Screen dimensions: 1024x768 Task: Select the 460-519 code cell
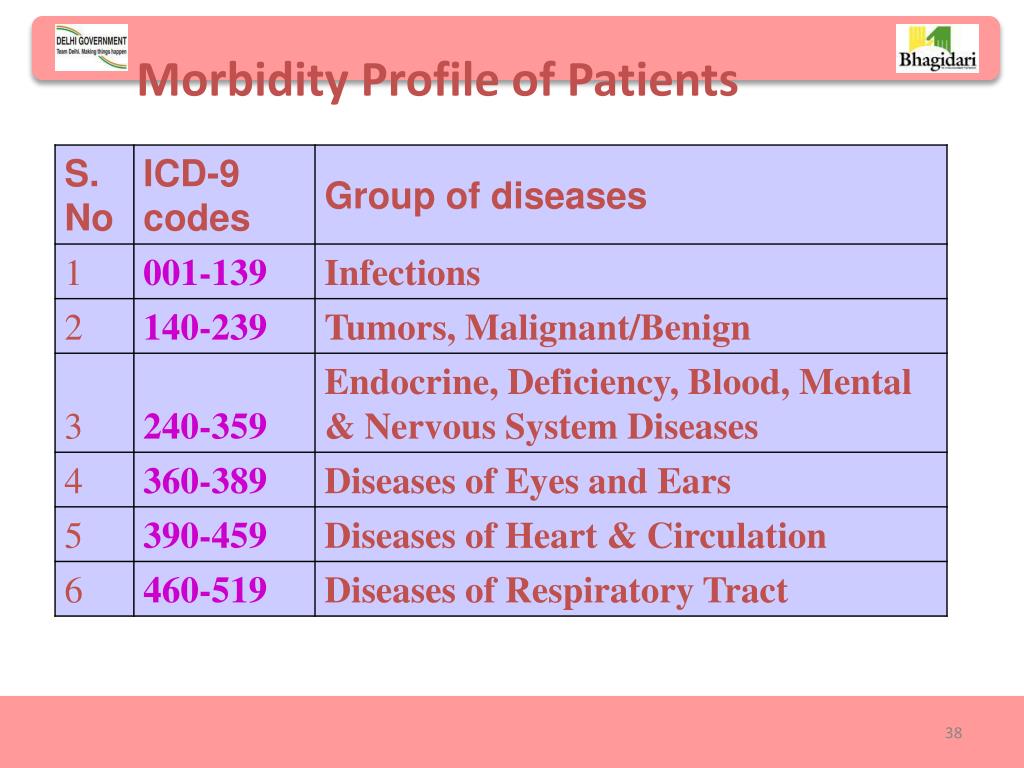[205, 590]
